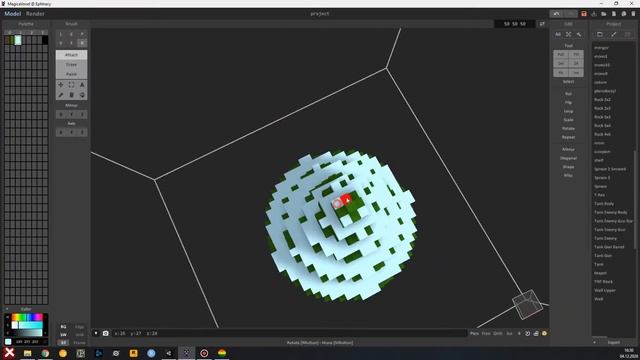This screenshot has width=640, height=360.
Task: Select the V voxel brush mode
Action: [61, 43]
